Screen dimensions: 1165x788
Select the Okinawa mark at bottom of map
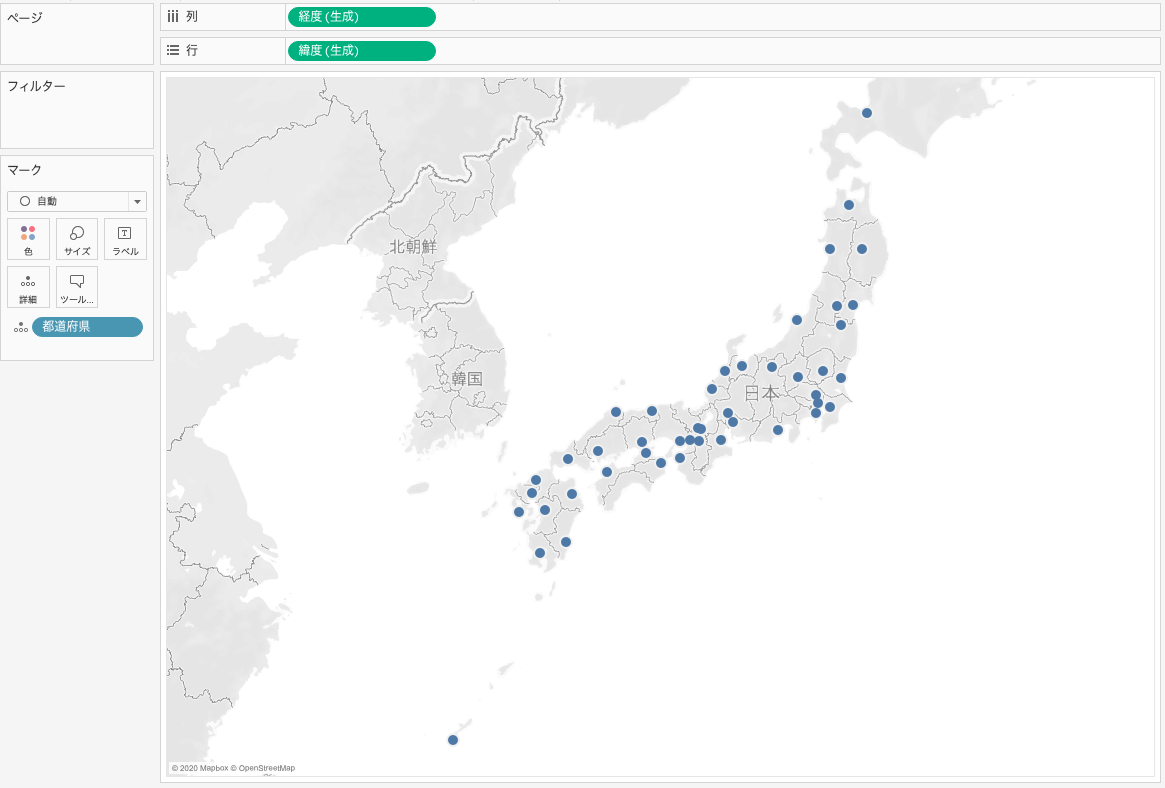(x=453, y=740)
